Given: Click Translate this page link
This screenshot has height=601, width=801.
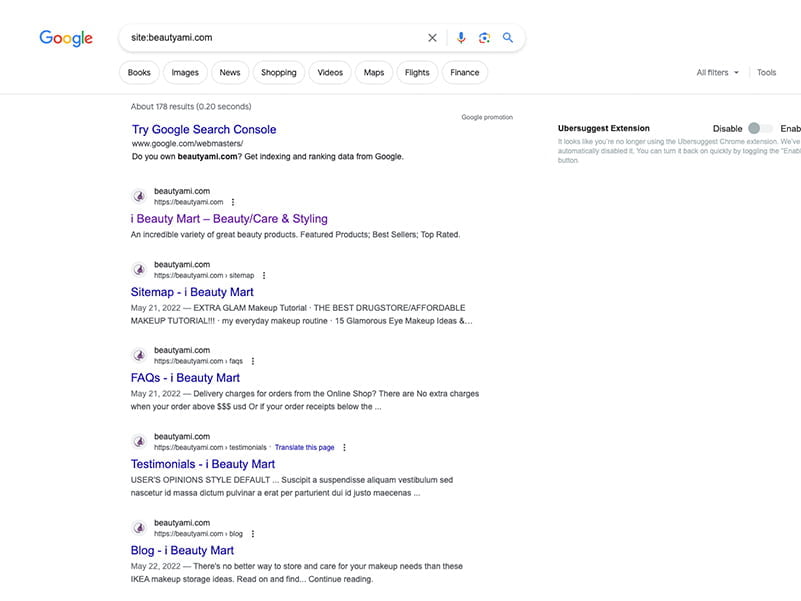Looking at the screenshot, I should tap(304, 447).
